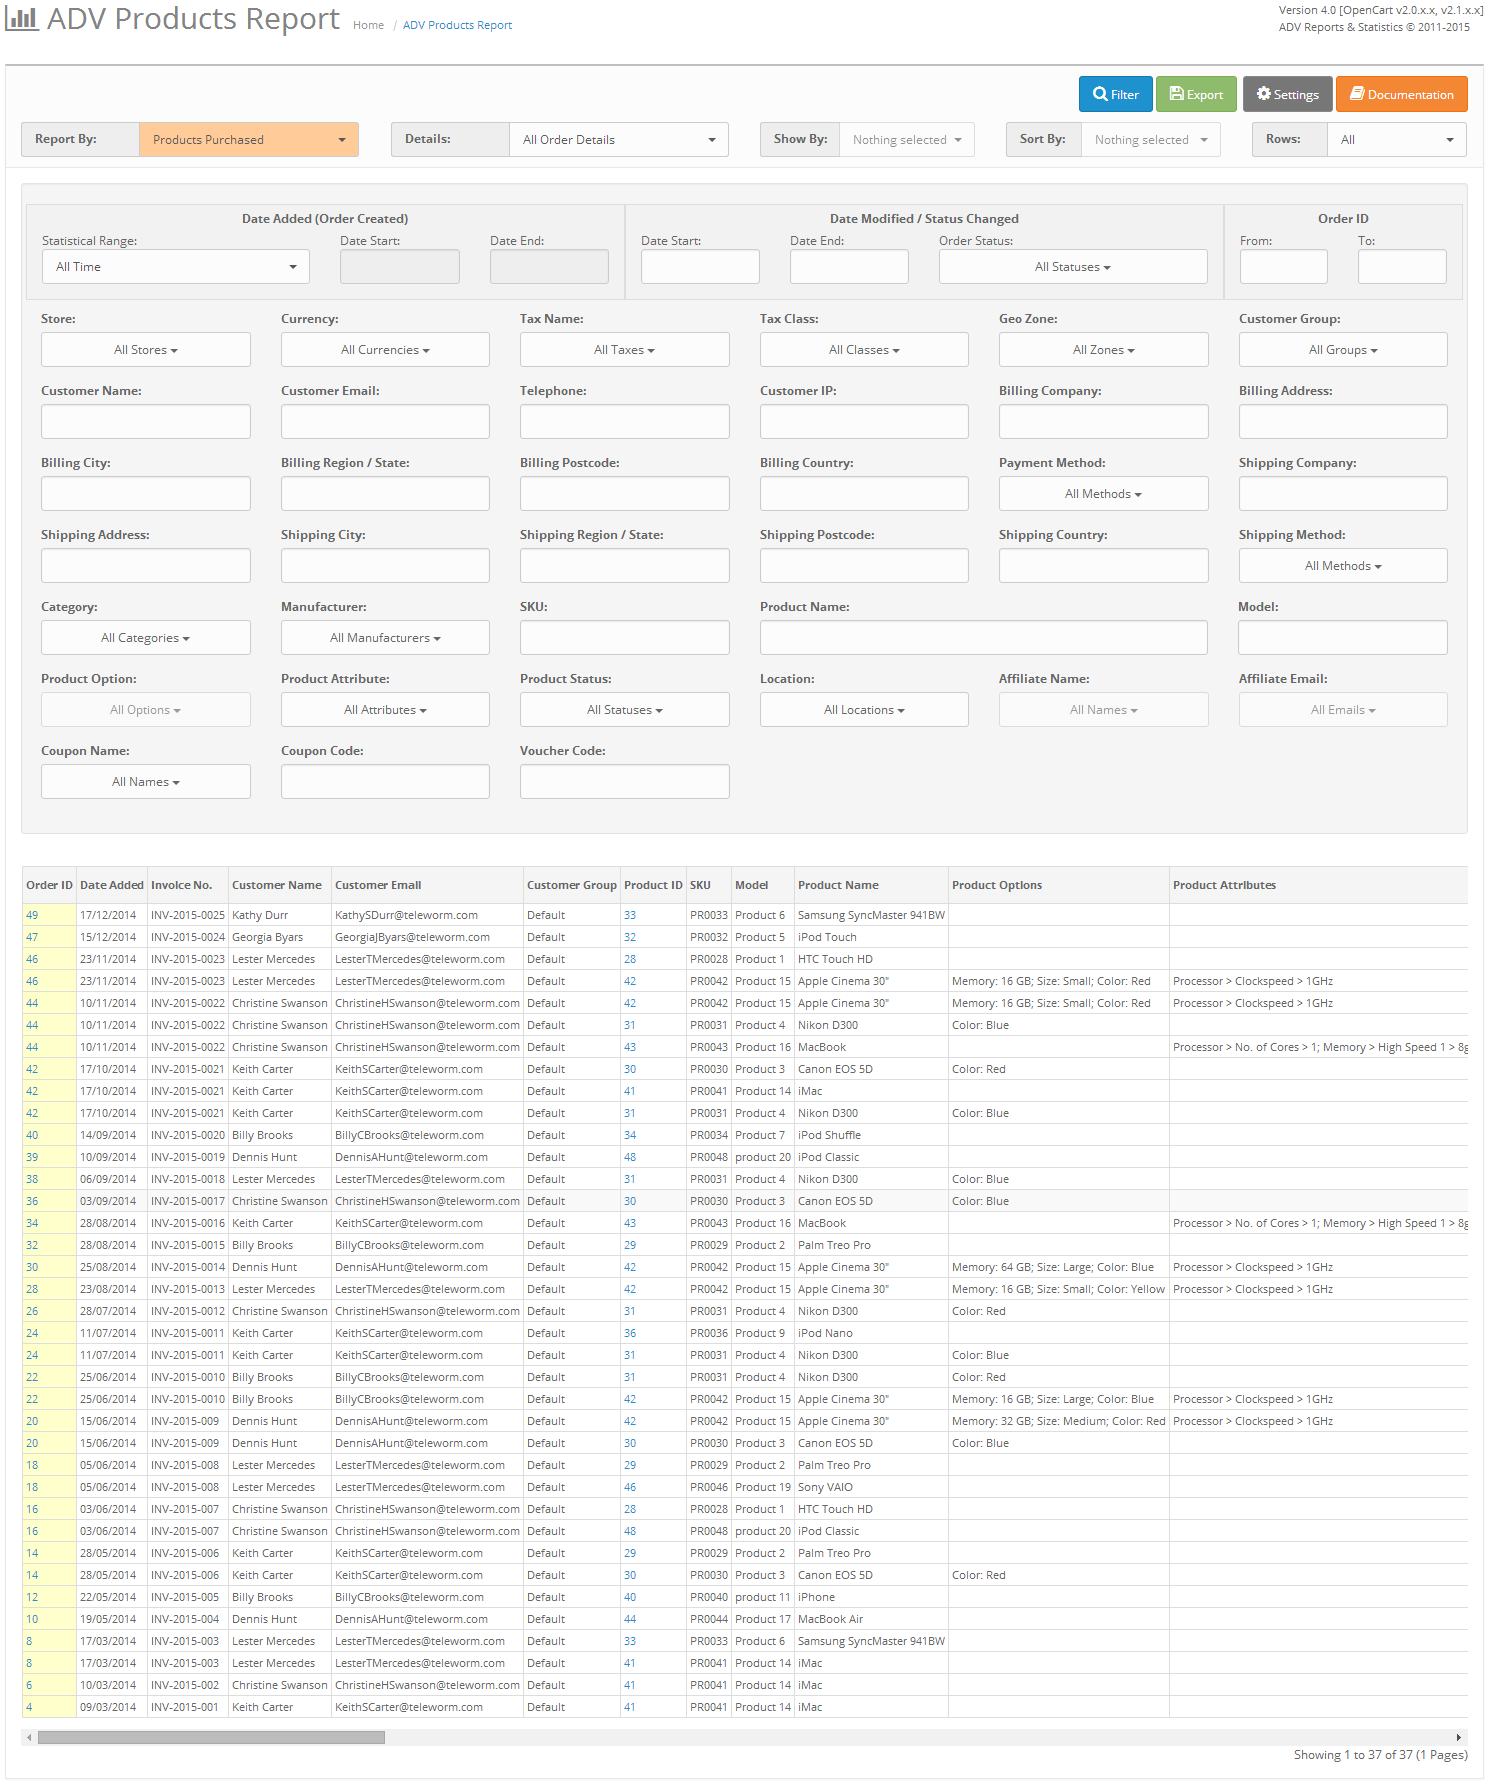Open the All Currencies dropdown
Viewport: 1488px width, 1782px height.
click(x=385, y=350)
